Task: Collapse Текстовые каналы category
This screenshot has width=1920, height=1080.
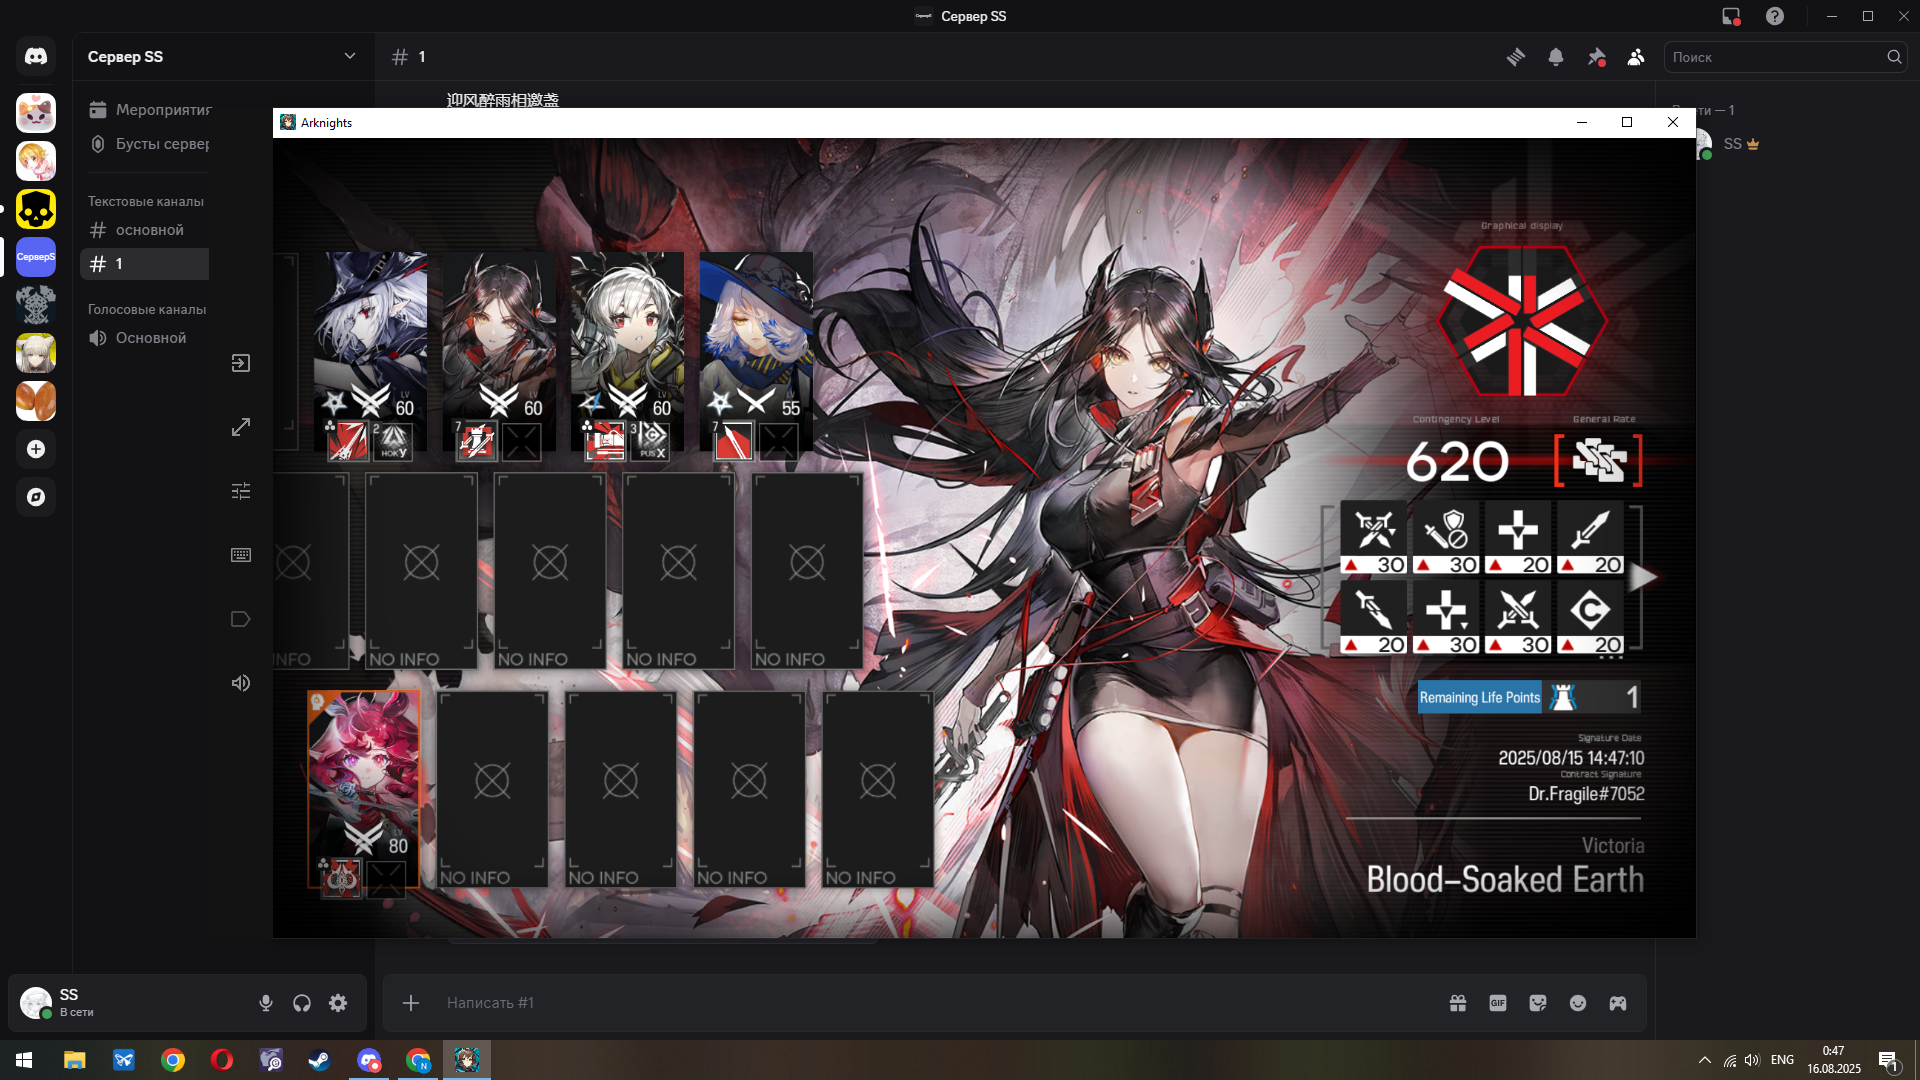Action: point(146,201)
